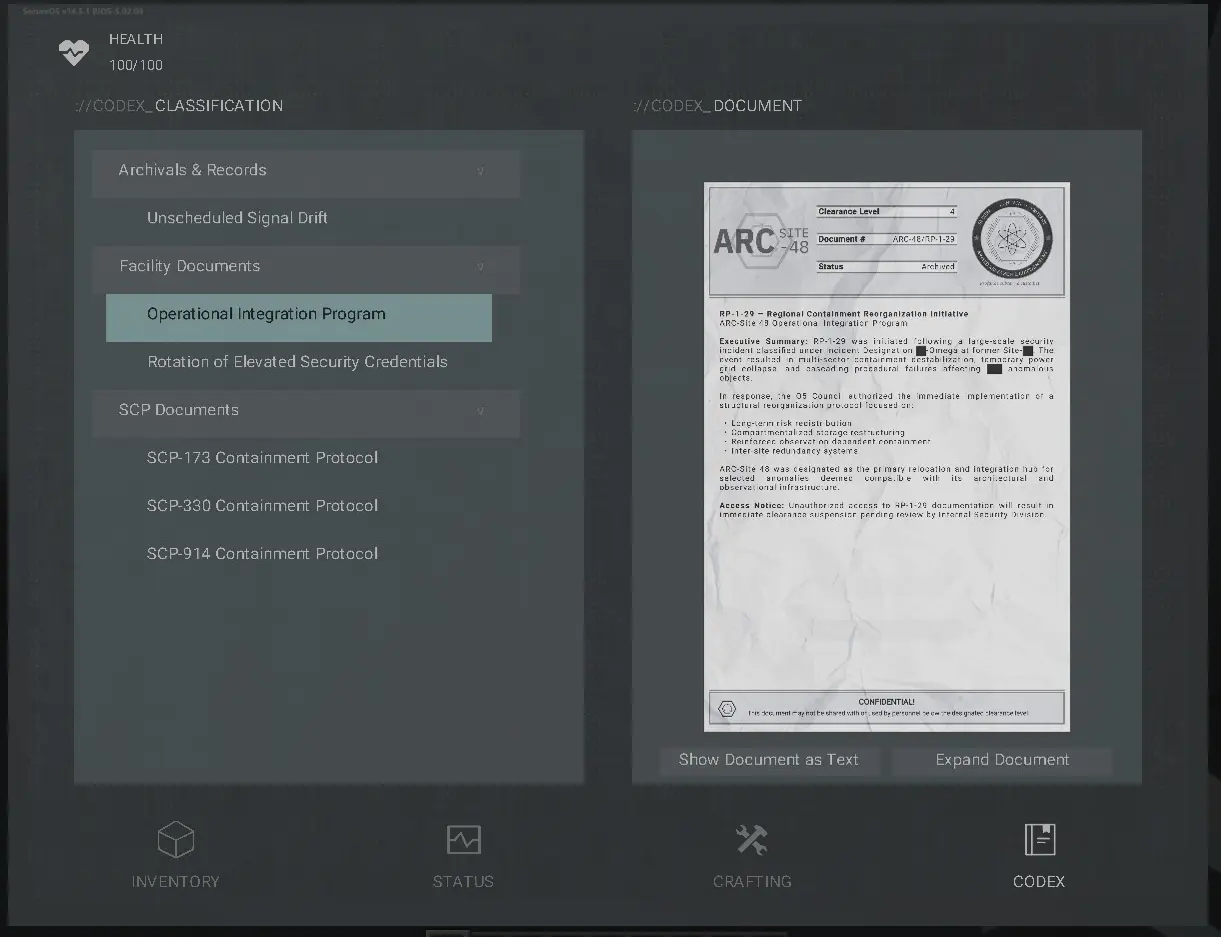Click the Expand Document button
This screenshot has width=1221, height=937.
click(x=1002, y=760)
